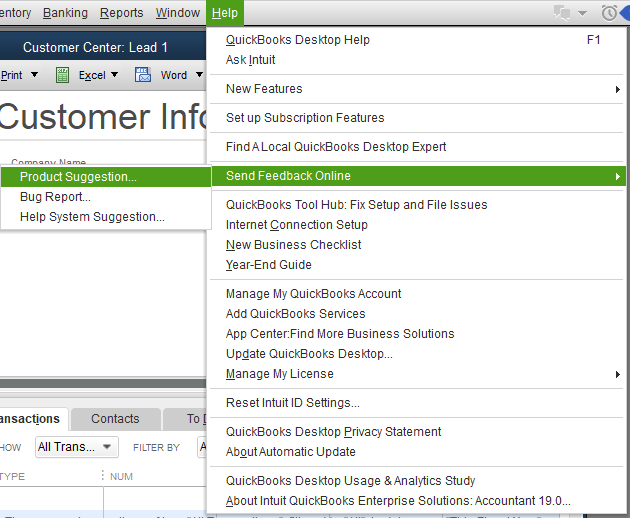Switch to the Transactions tab
Image resolution: width=630 pixels, height=518 pixels.
[32, 419]
